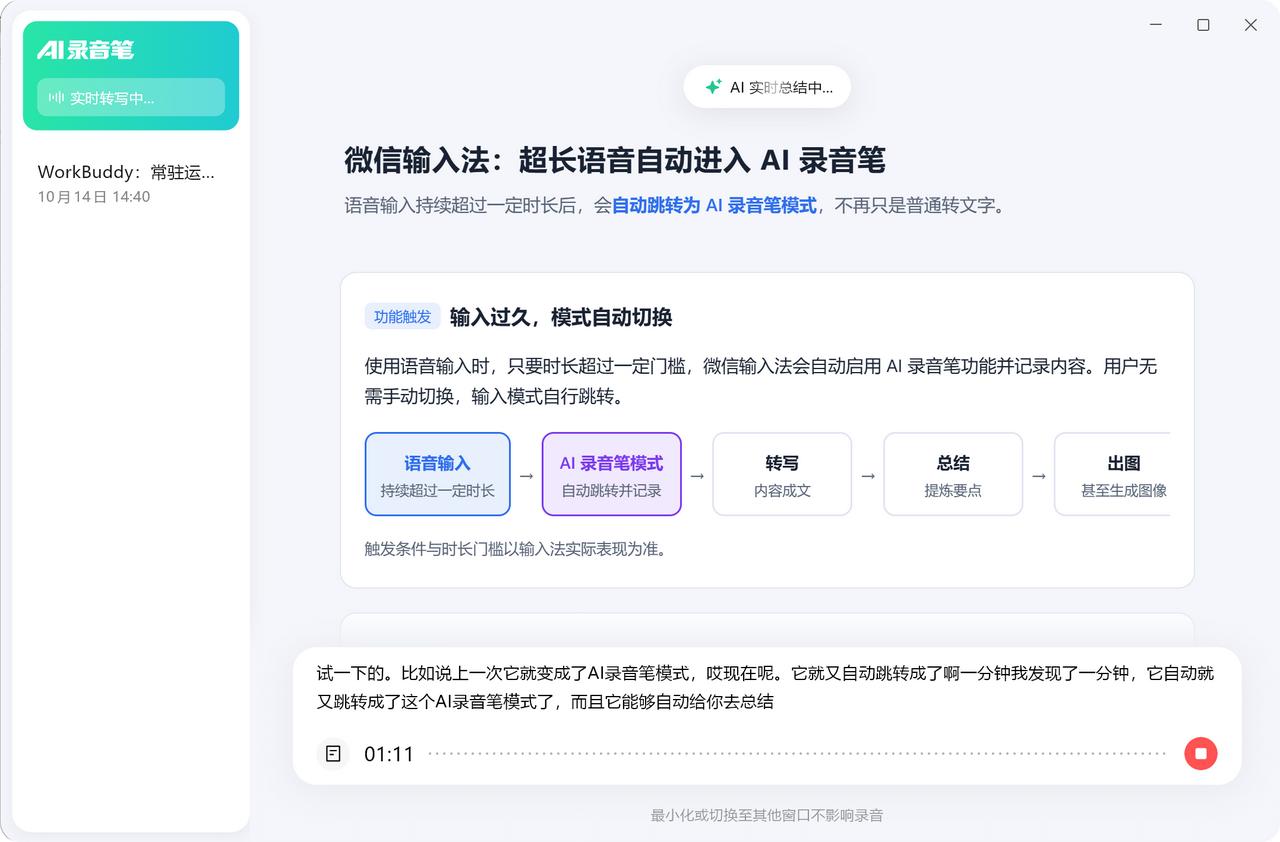Click the 01:11 recording timer
This screenshot has width=1280, height=842.
(389, 754)
